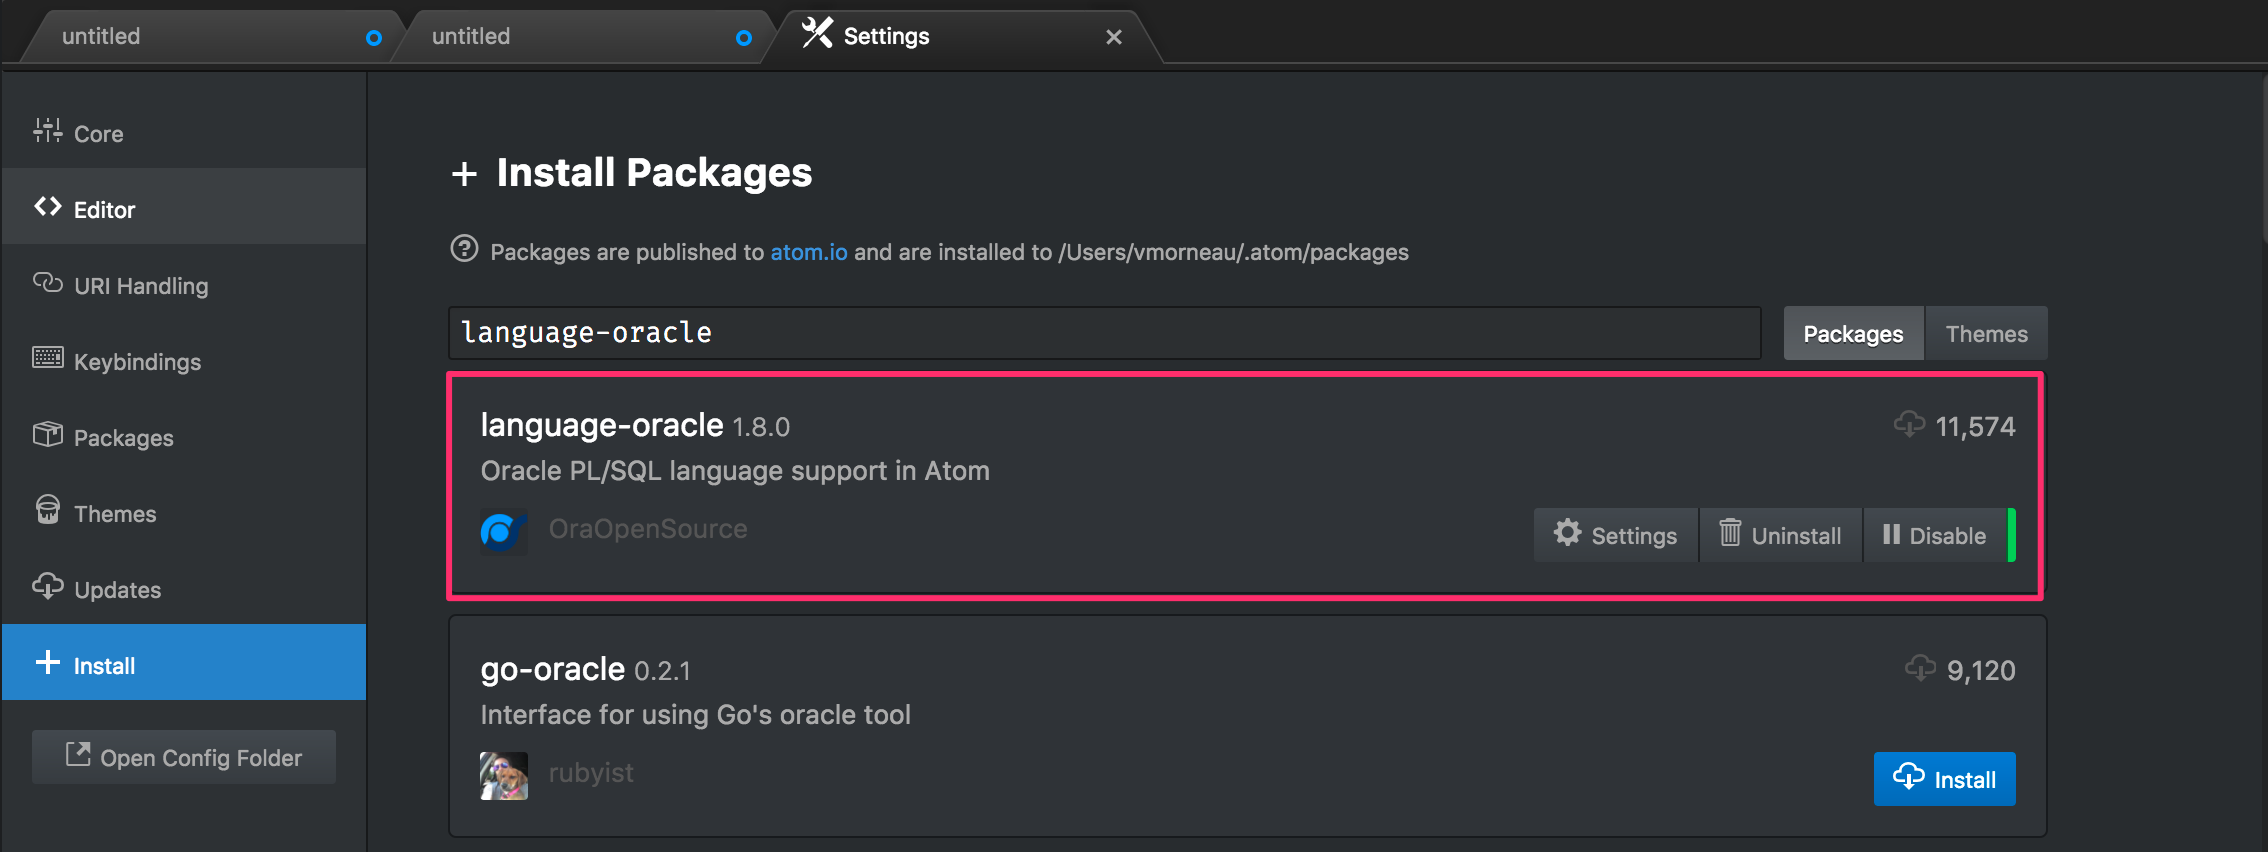
Task: Uninstall the language-oracle package
Action: (1781, 535)
